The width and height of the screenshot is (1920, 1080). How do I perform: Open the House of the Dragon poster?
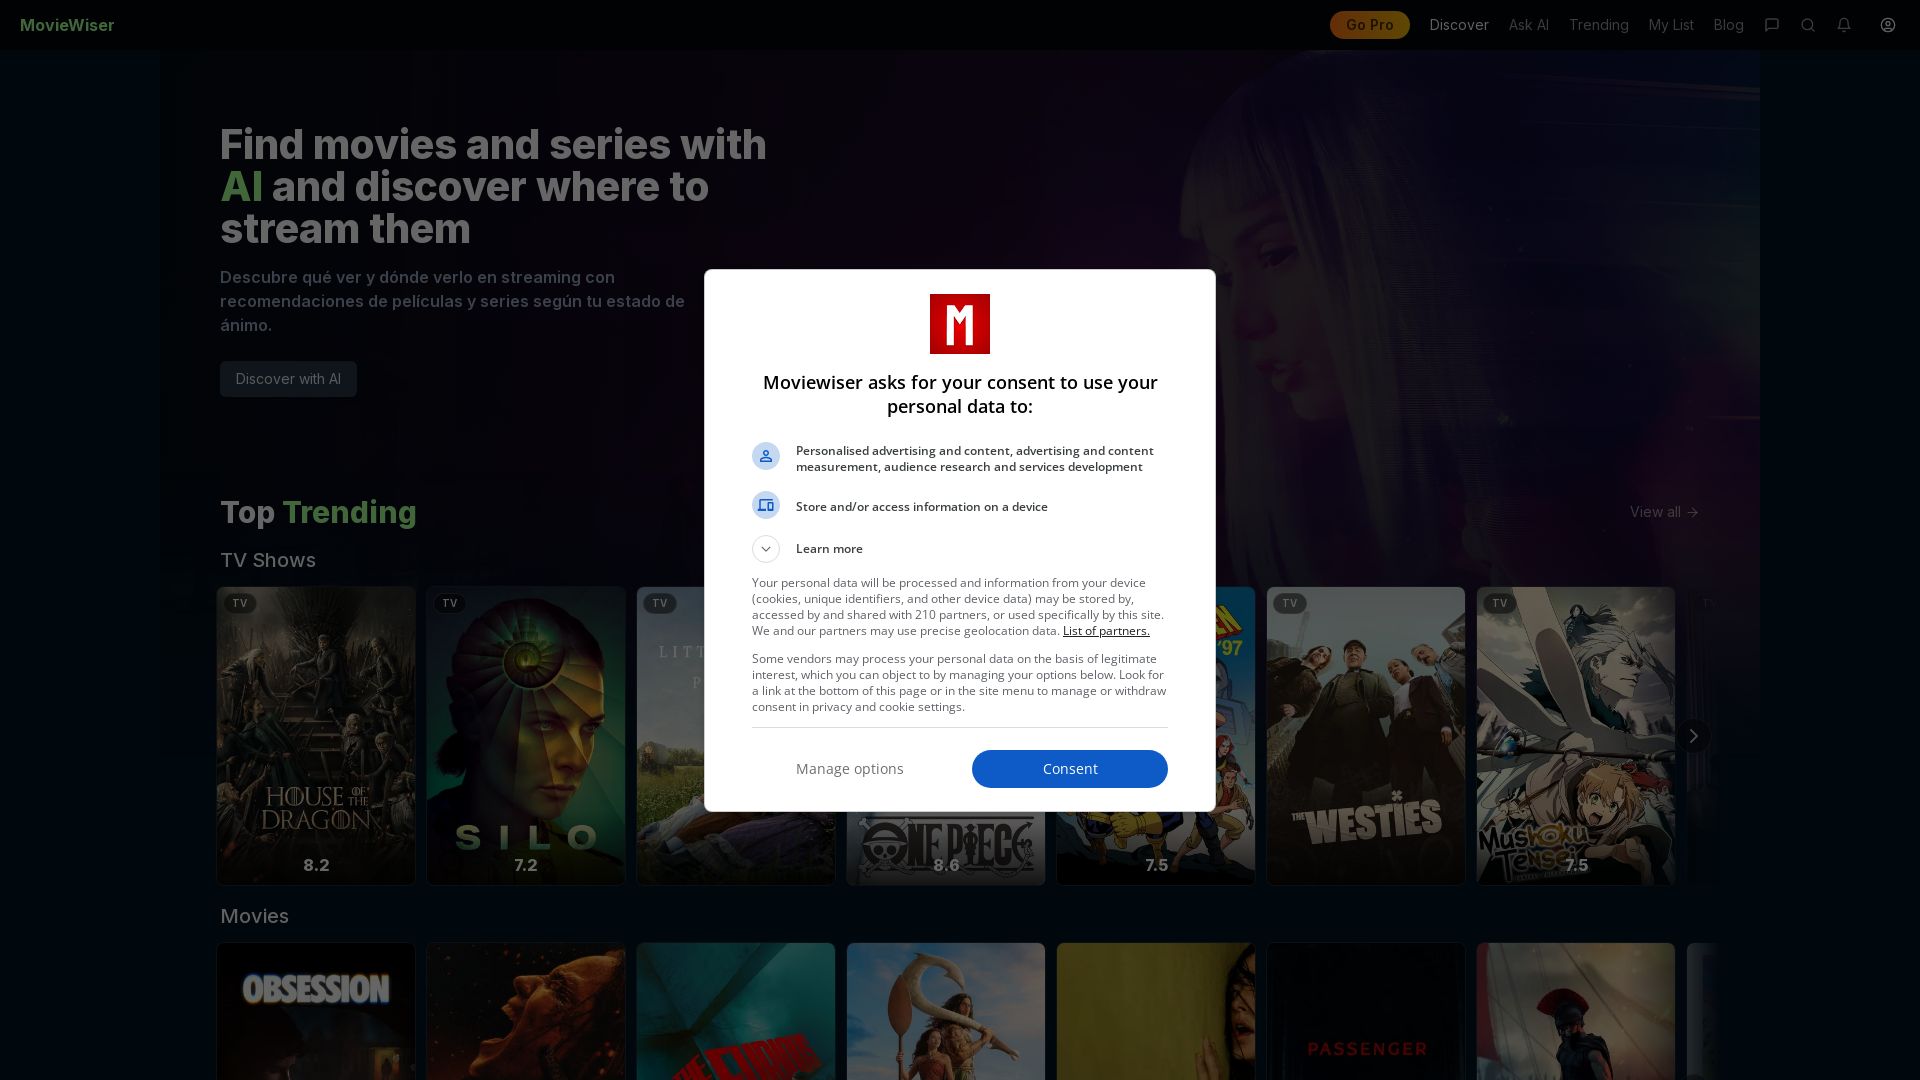click(316, 736)
